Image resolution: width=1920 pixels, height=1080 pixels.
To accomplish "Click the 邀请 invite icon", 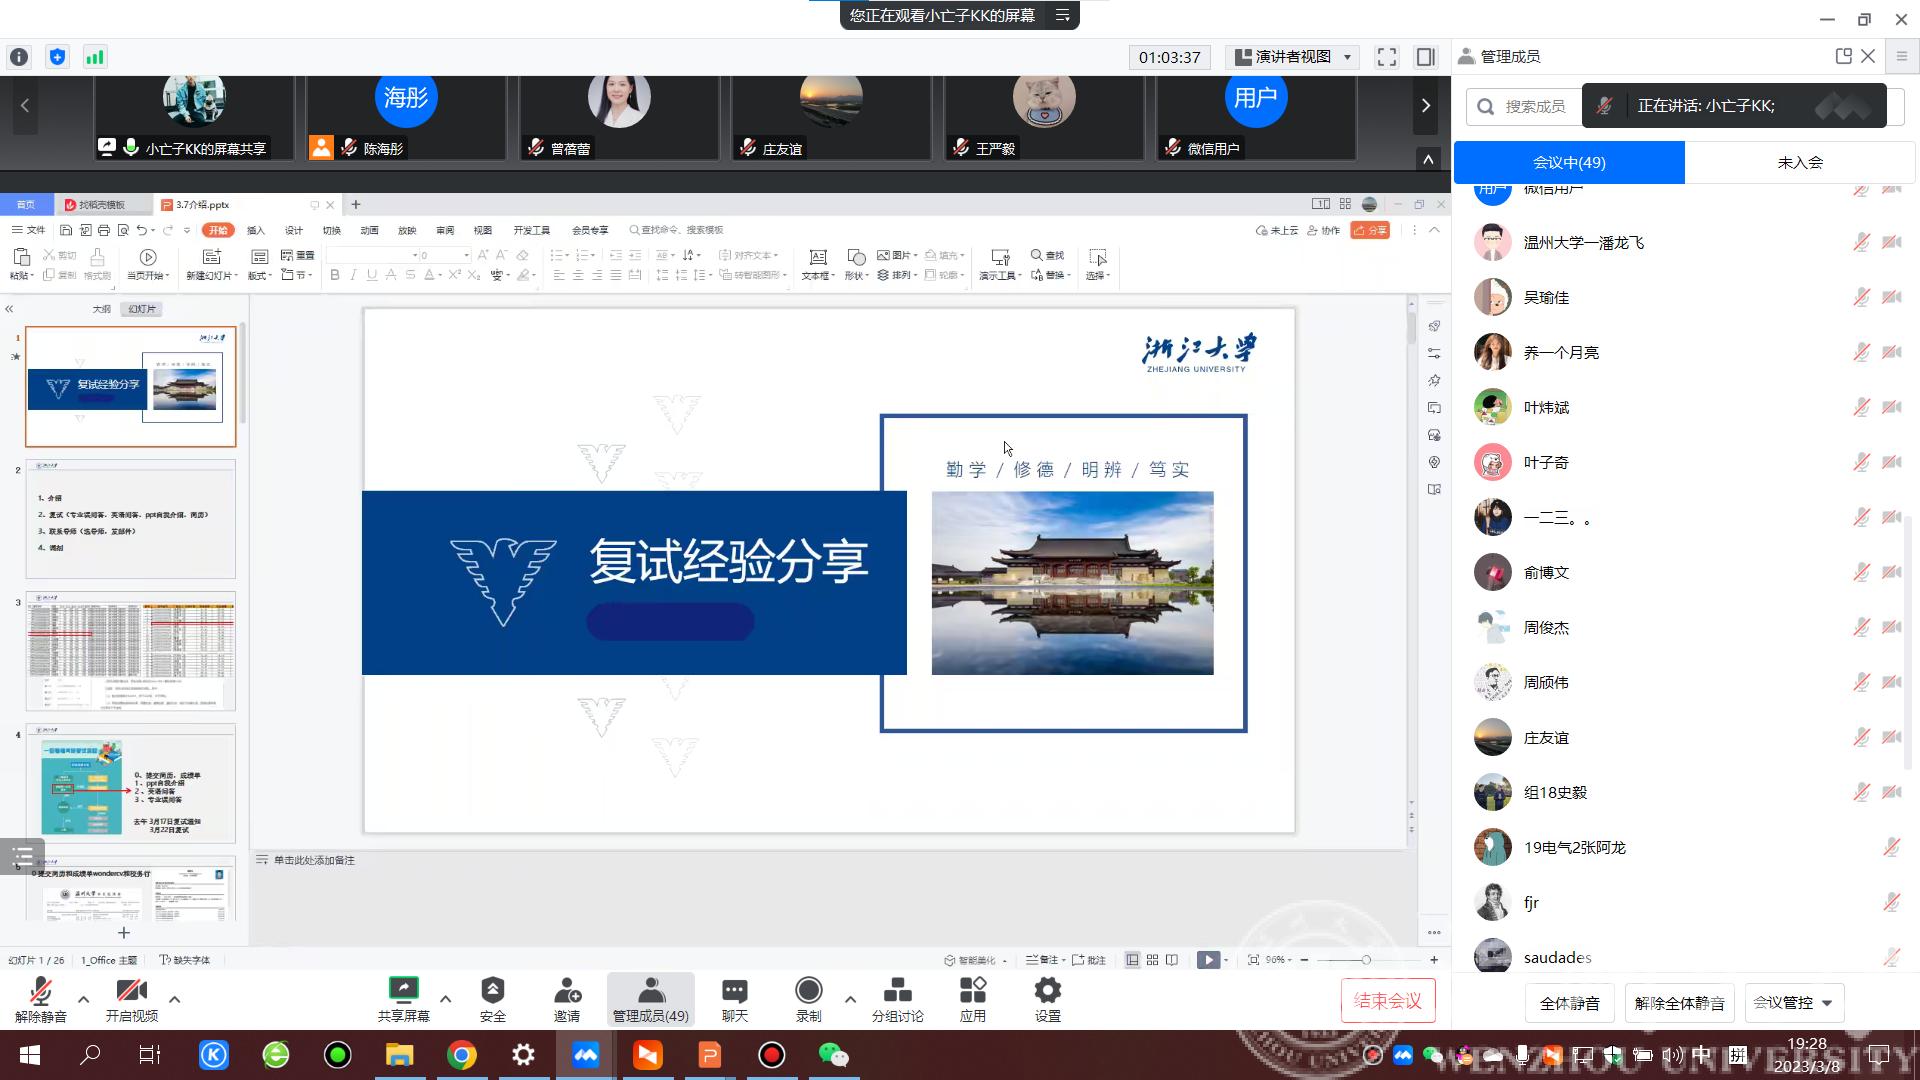I will pyautogui.click(x=567, y=991).
